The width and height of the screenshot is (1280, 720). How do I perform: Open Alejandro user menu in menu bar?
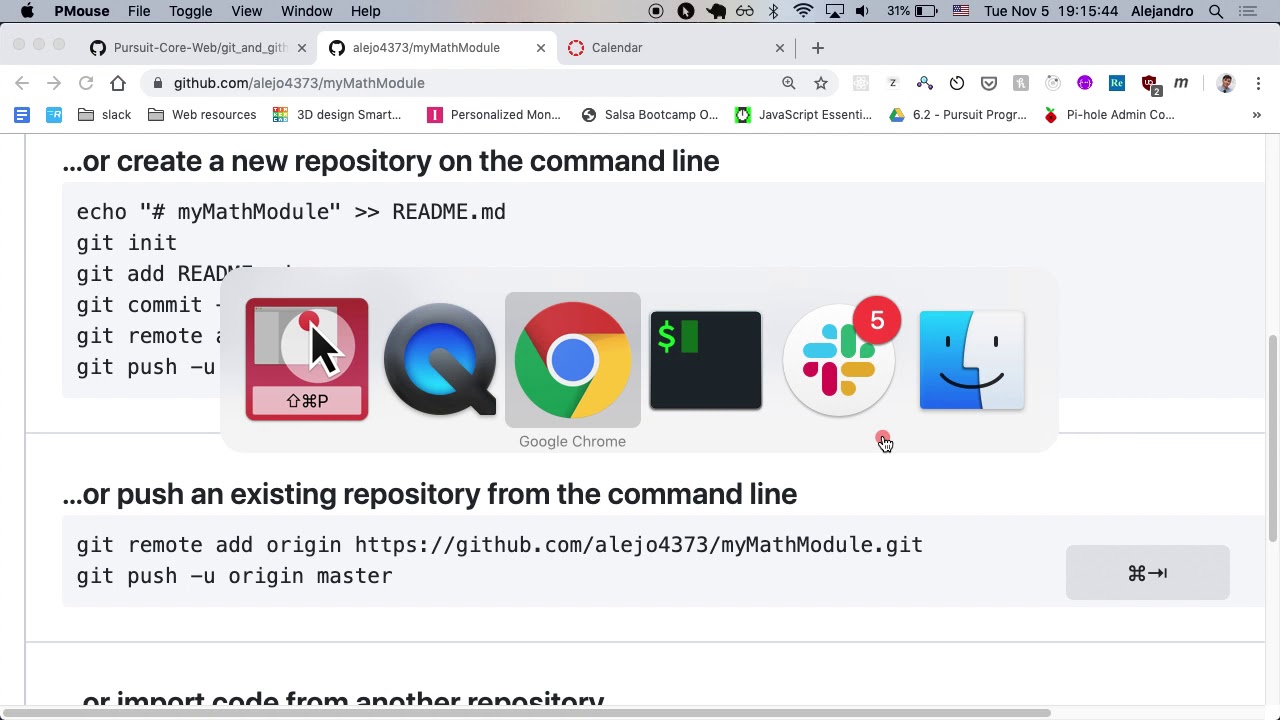coord(1162,11)
